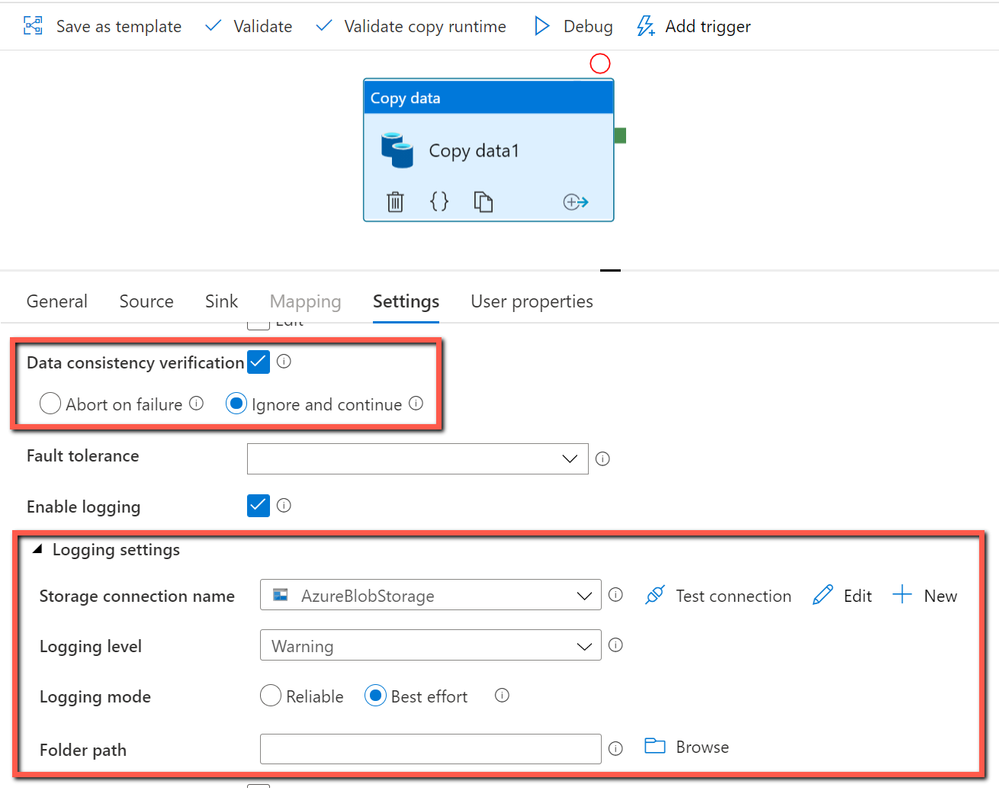Click the info icon next to Ignore and continue
The height and width of the screenshot is (801, 999).
416,403
